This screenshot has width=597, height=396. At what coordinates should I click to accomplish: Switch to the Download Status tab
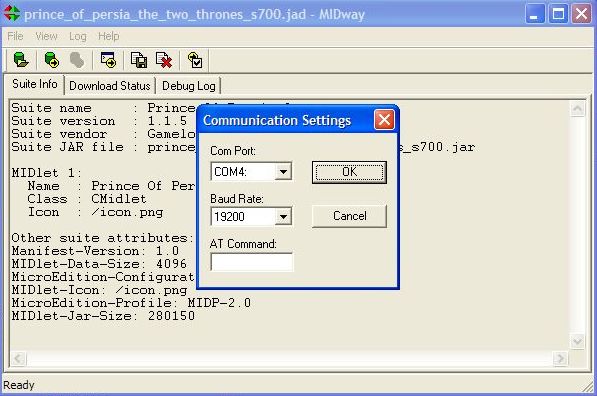[110, 86]
